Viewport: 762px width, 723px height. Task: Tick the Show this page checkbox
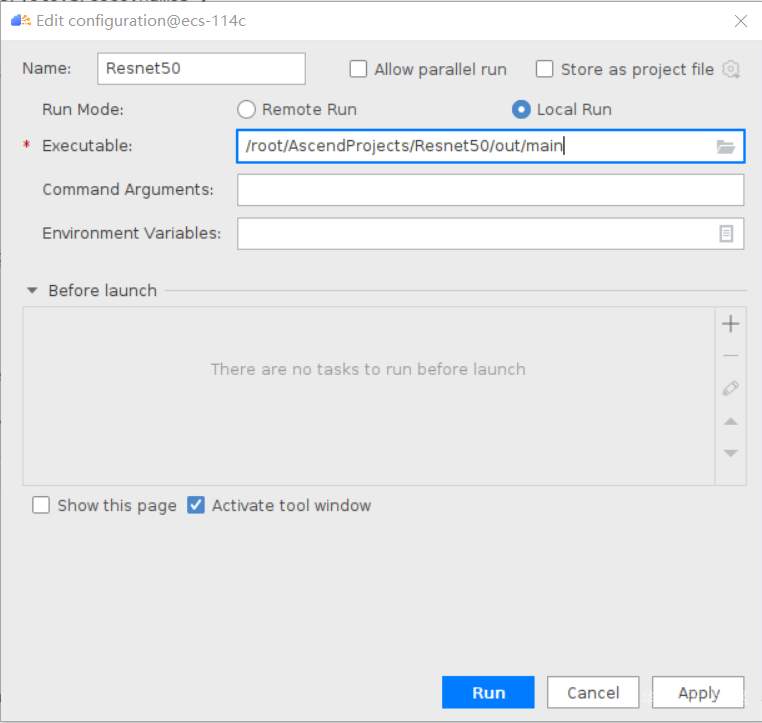41,505
